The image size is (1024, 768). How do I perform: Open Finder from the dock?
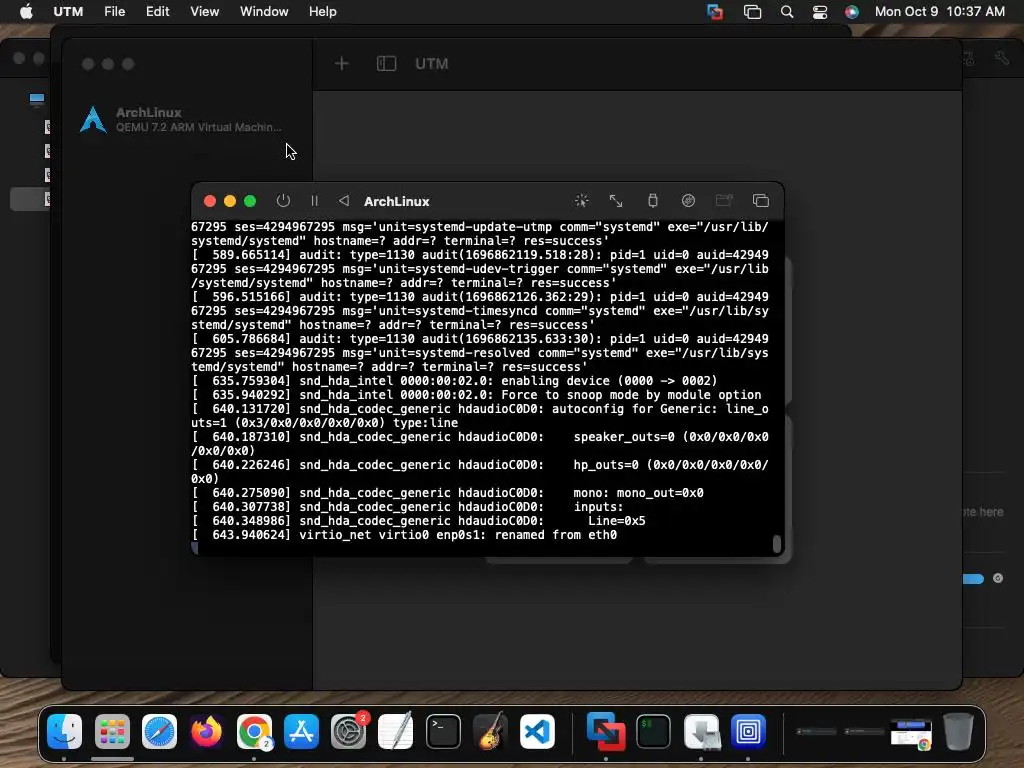pyautogui.click(x=64, y=731)
